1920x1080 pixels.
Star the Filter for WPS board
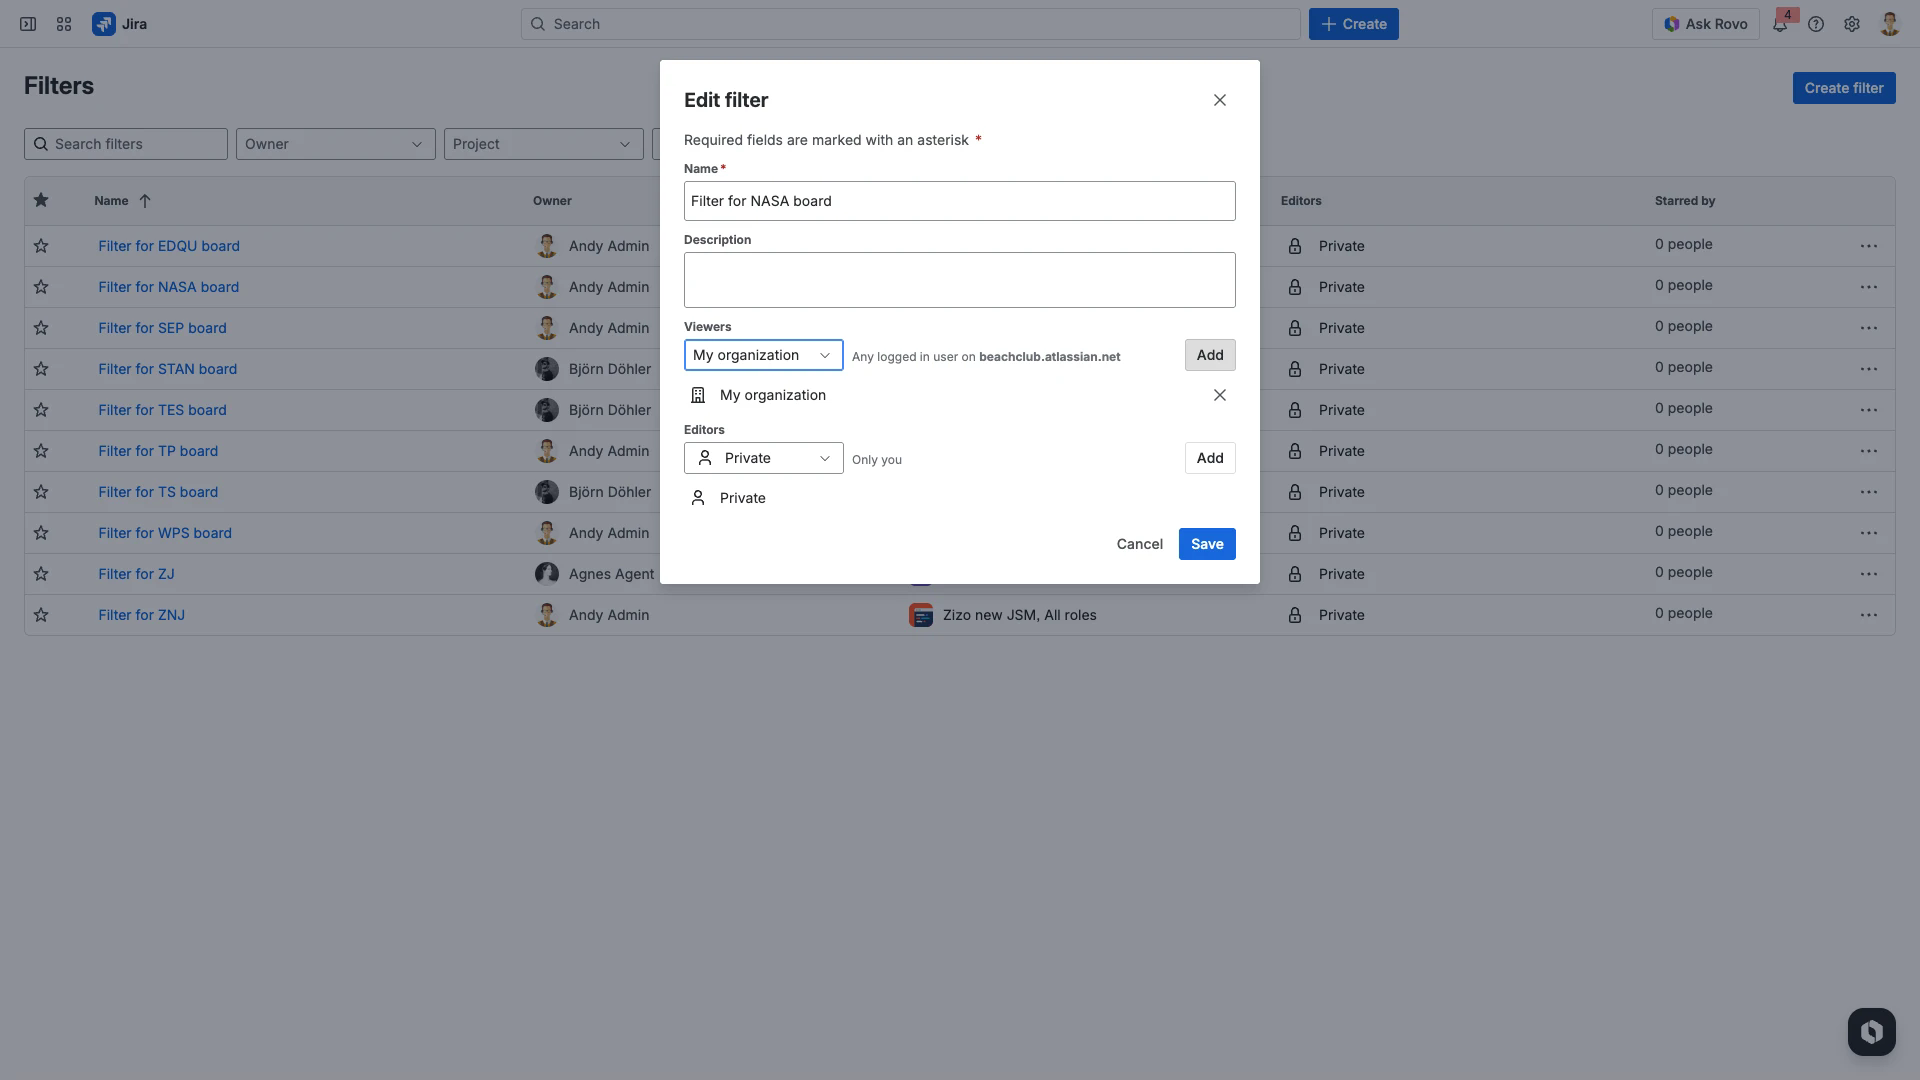(x=41, y=533)
